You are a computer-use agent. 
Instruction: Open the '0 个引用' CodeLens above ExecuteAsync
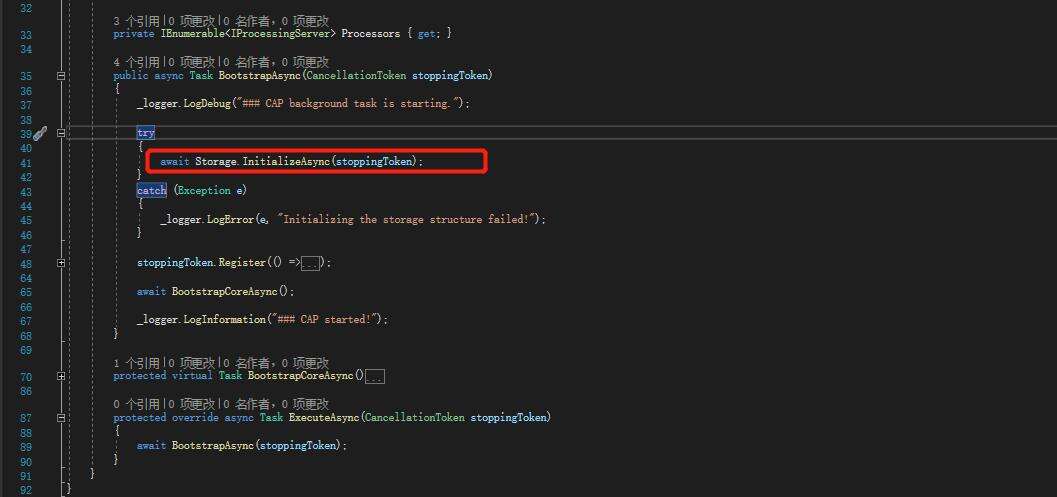coord(137,404)
